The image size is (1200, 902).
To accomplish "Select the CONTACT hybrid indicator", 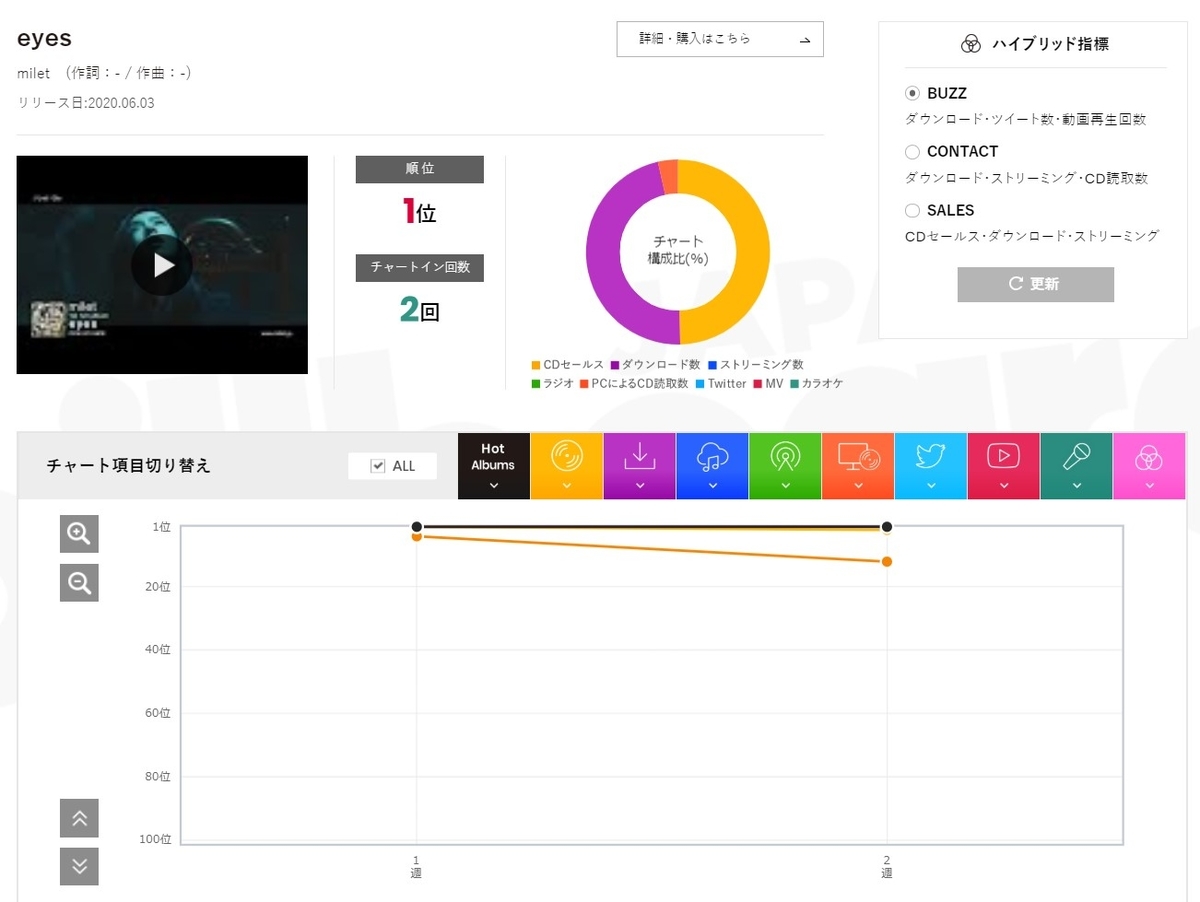I will point(912,152).
